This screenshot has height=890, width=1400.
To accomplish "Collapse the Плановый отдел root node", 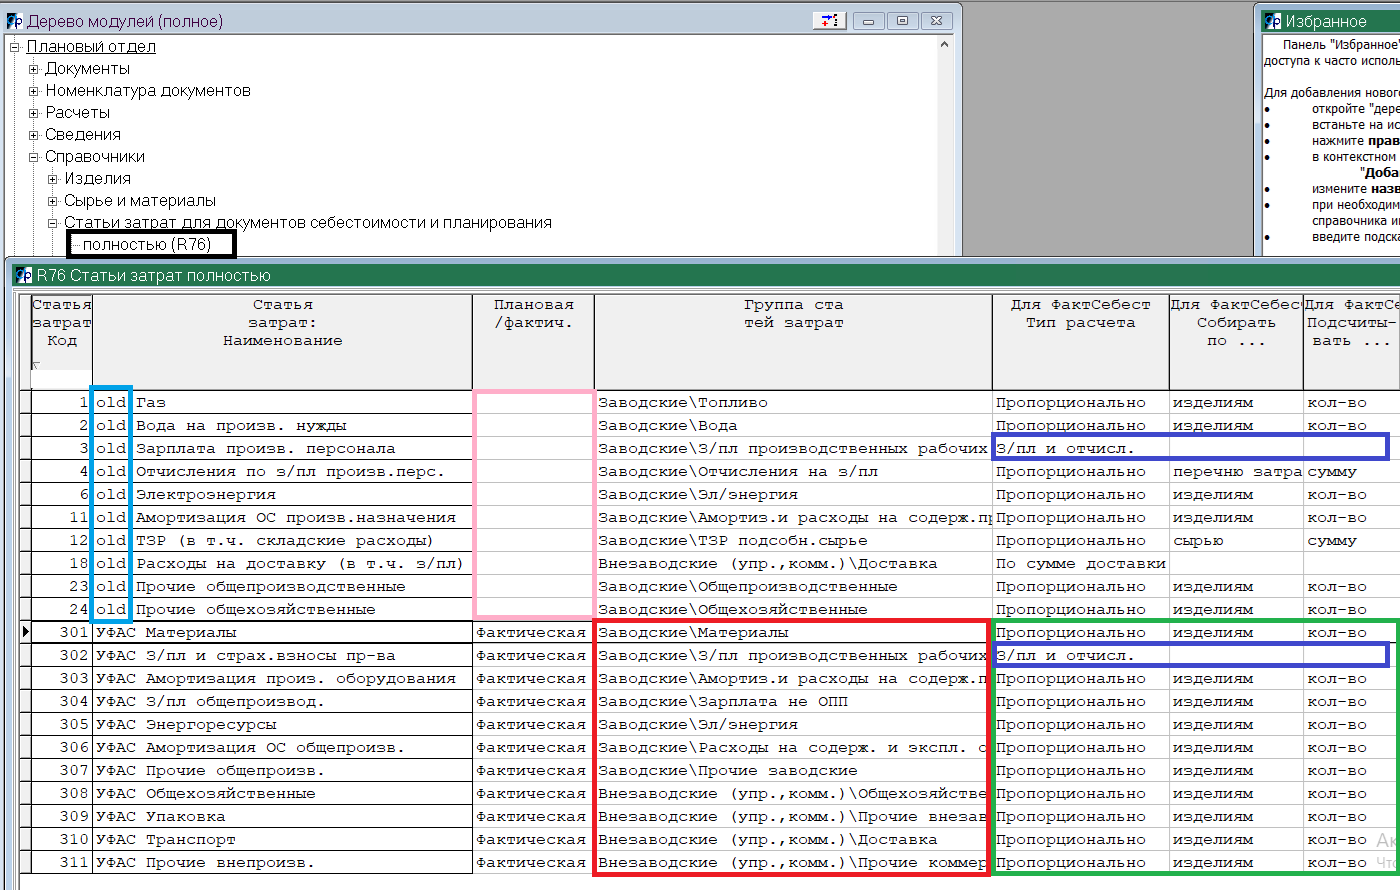I will (15, 47).
